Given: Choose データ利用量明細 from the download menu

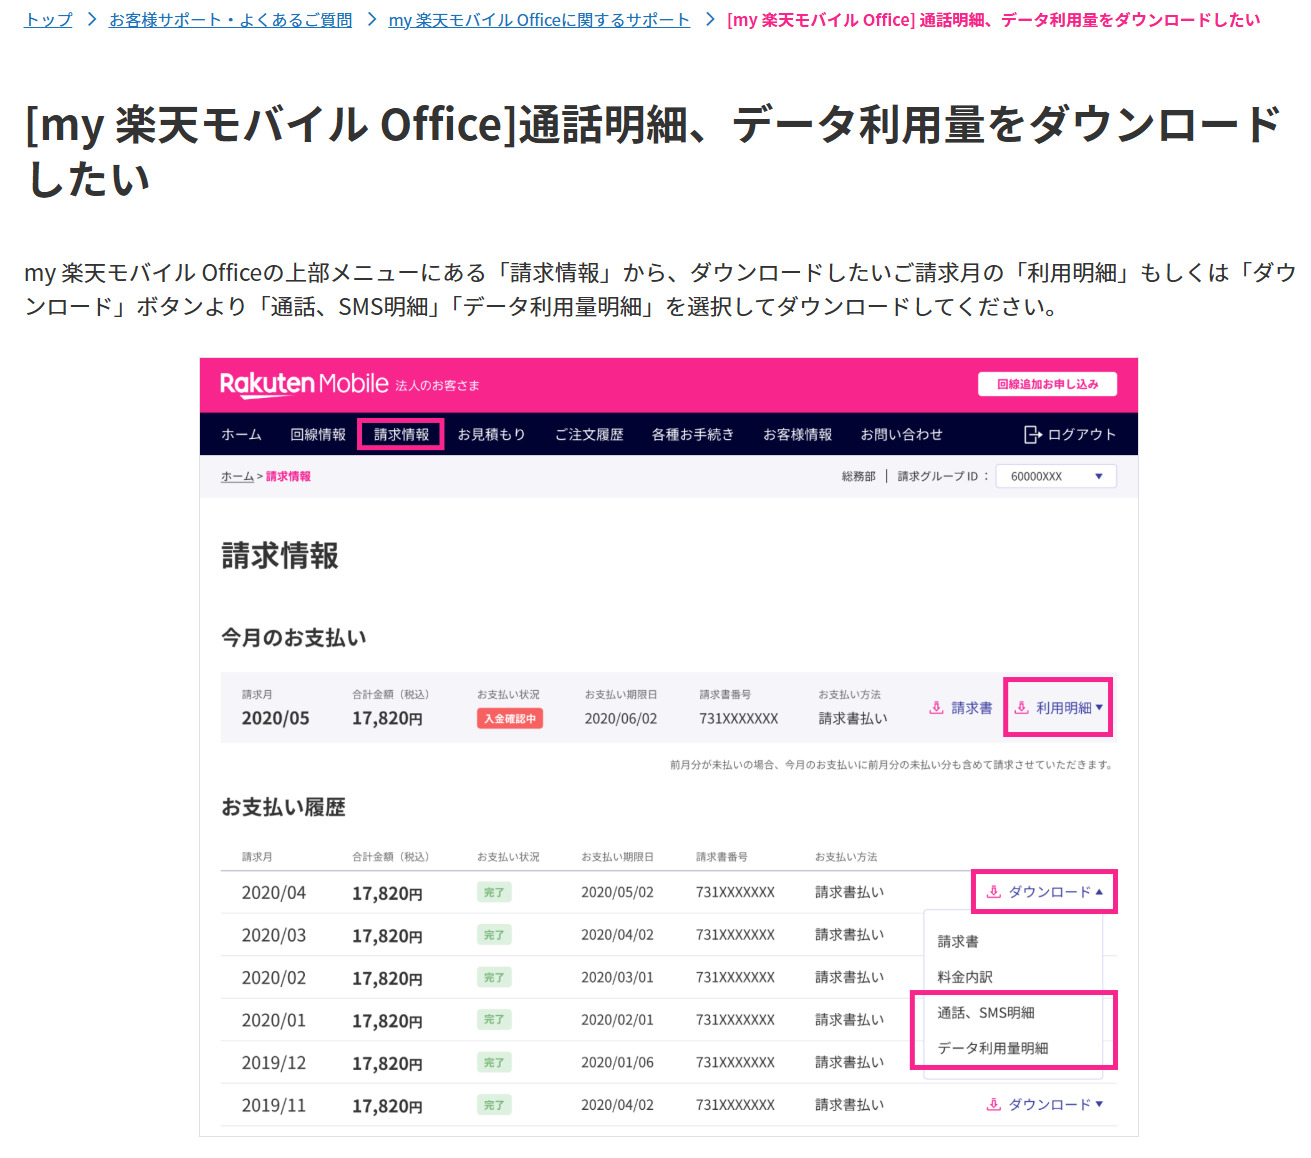Looking at the screenshot, I should [992, 1048].
